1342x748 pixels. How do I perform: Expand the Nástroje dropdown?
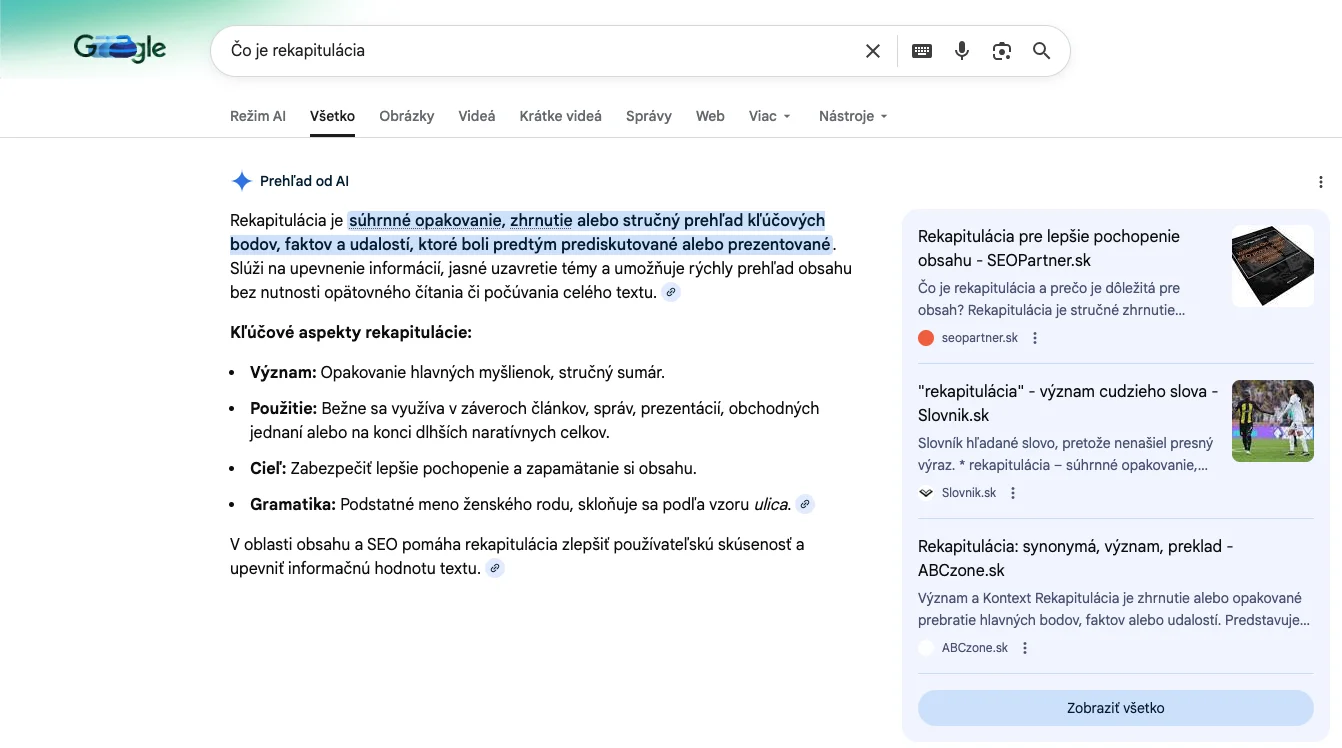click(853, 116)
